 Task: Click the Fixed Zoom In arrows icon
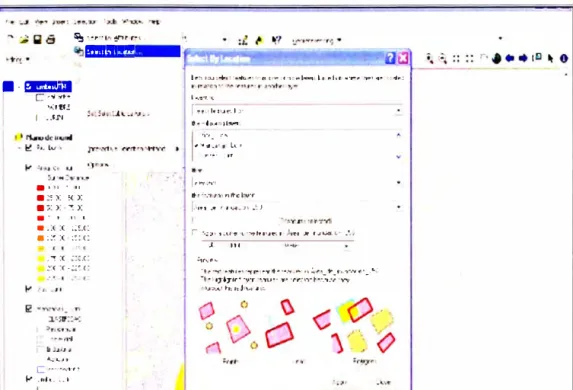click(456, 58)
